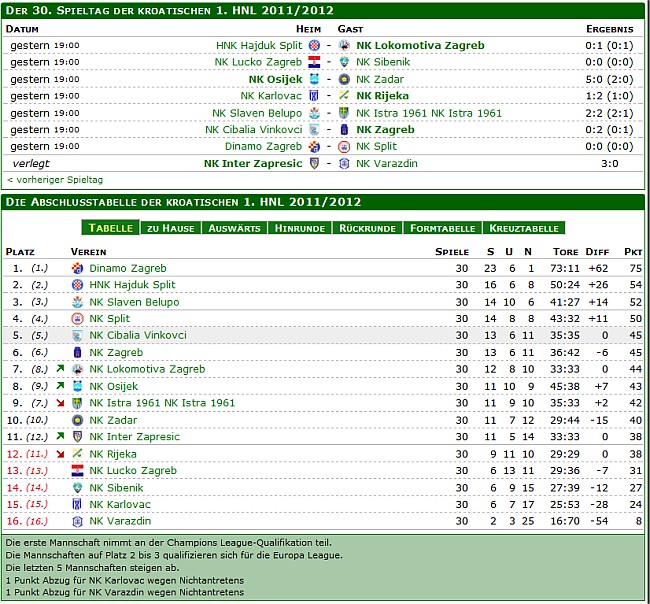Open the Hinrunde tab
The height and width of the screenshot is (604, 650).
coord(300,228)
